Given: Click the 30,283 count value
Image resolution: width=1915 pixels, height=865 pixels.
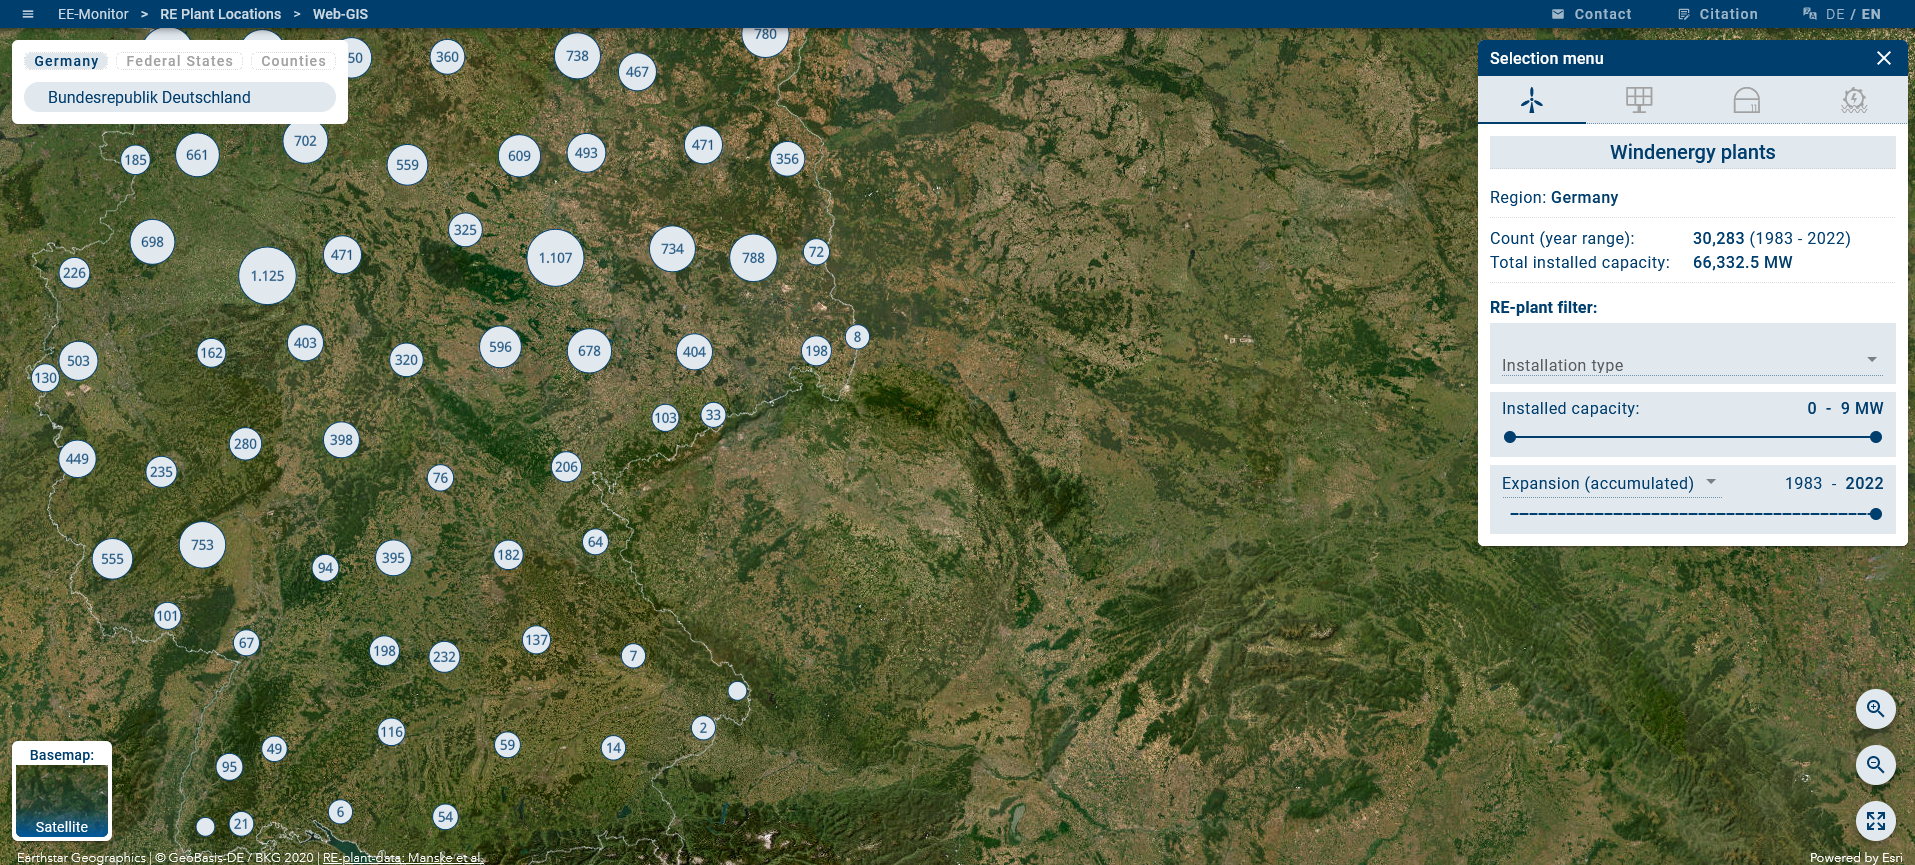Looking at the screenshot, I should [1718, 238].
